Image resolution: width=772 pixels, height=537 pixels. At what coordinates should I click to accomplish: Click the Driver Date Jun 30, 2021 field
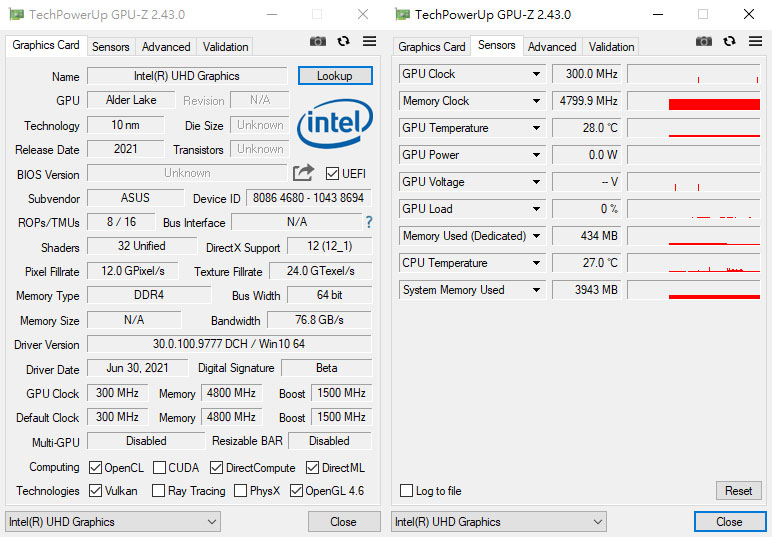138,368
